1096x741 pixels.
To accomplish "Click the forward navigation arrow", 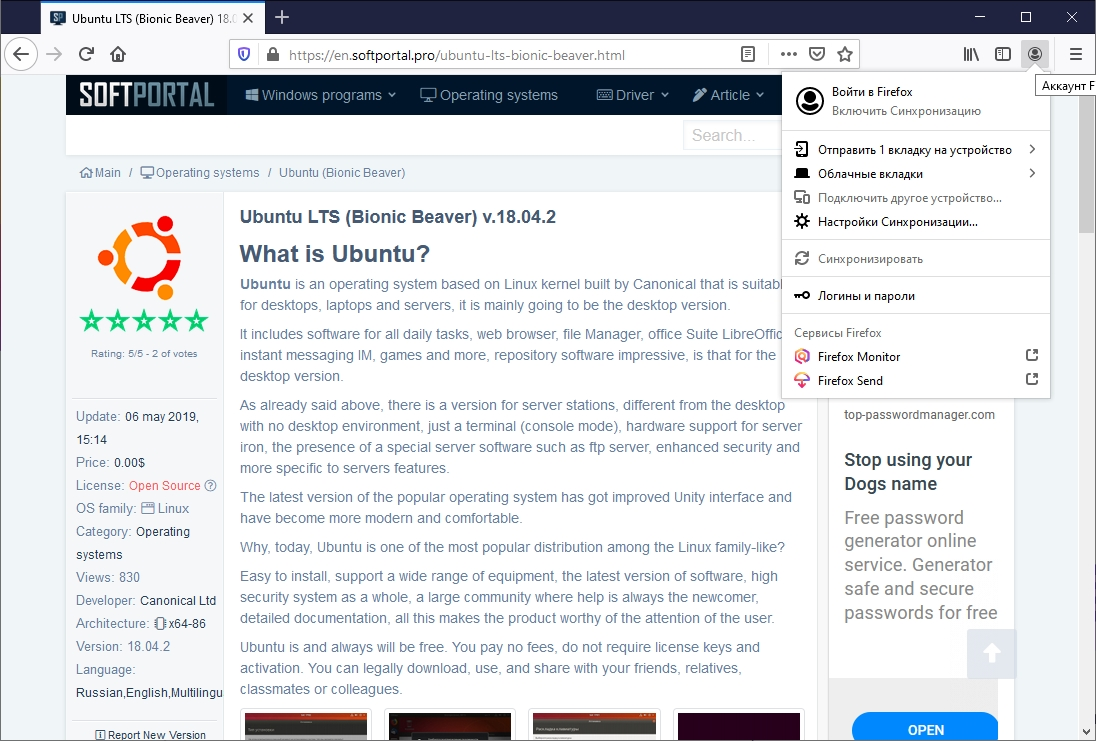I will pyautogui.click(x=54, y=54).
